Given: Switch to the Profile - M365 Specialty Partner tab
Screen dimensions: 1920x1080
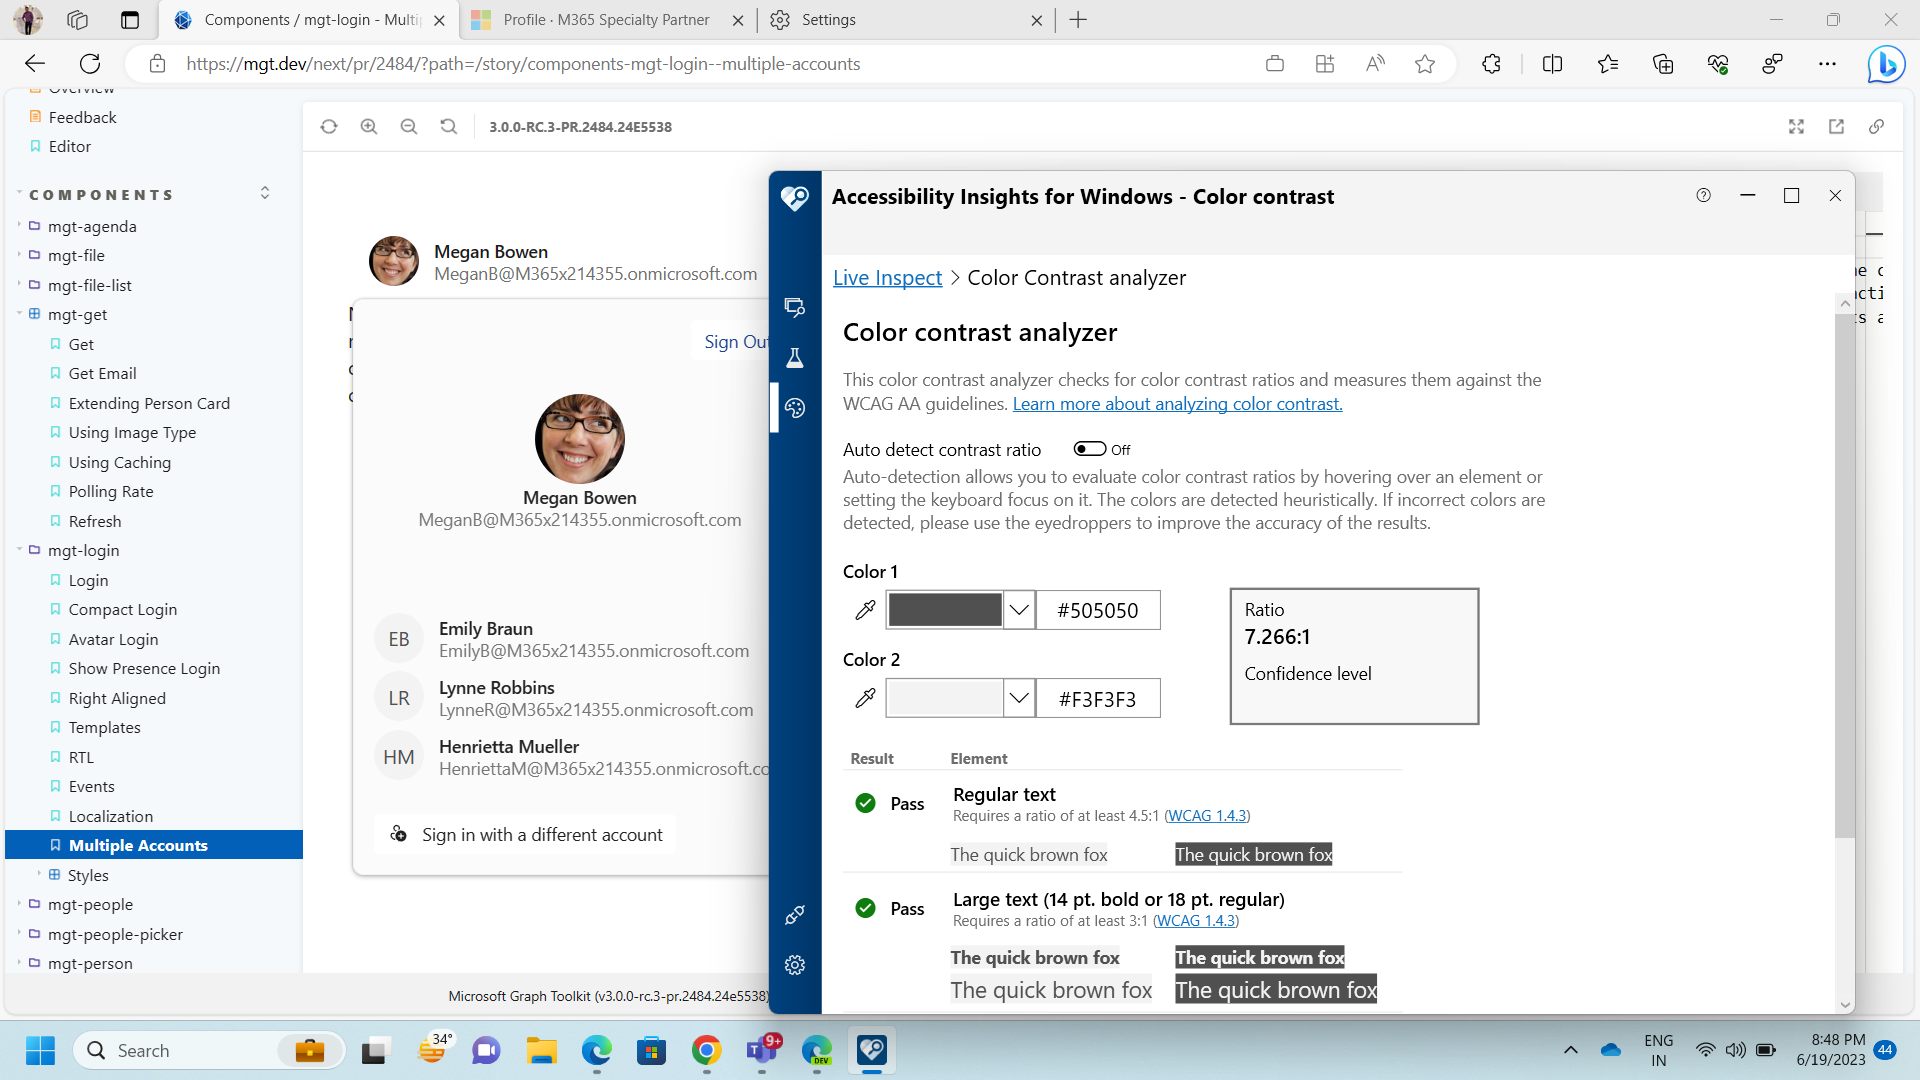Looking at the screenshot, I should tap(607, 19).
